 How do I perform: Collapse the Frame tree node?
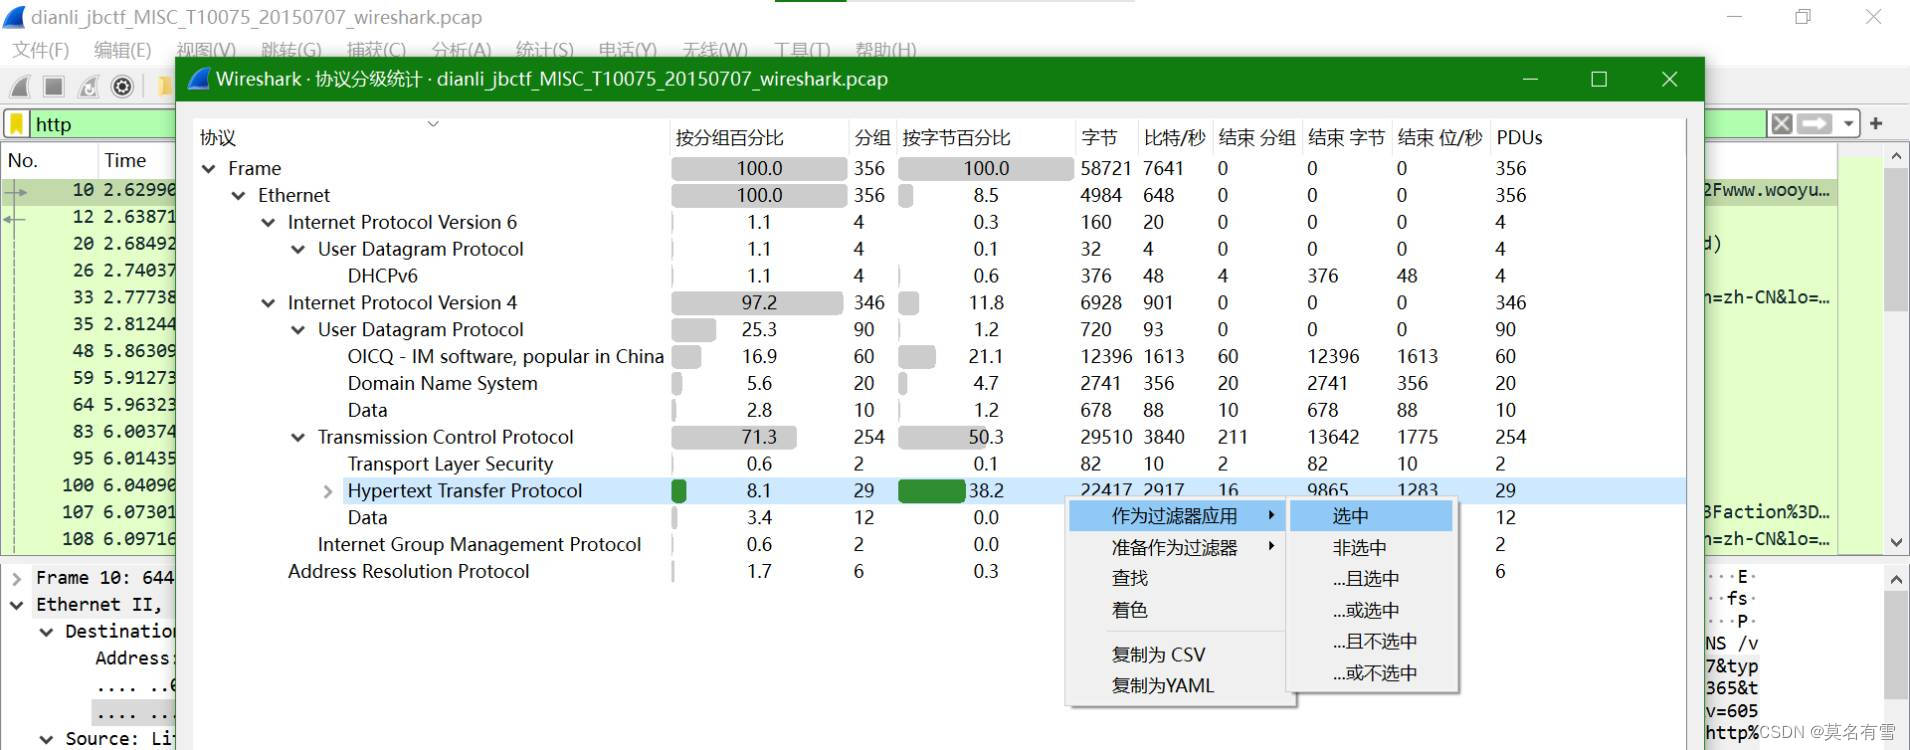click(209, 169)
